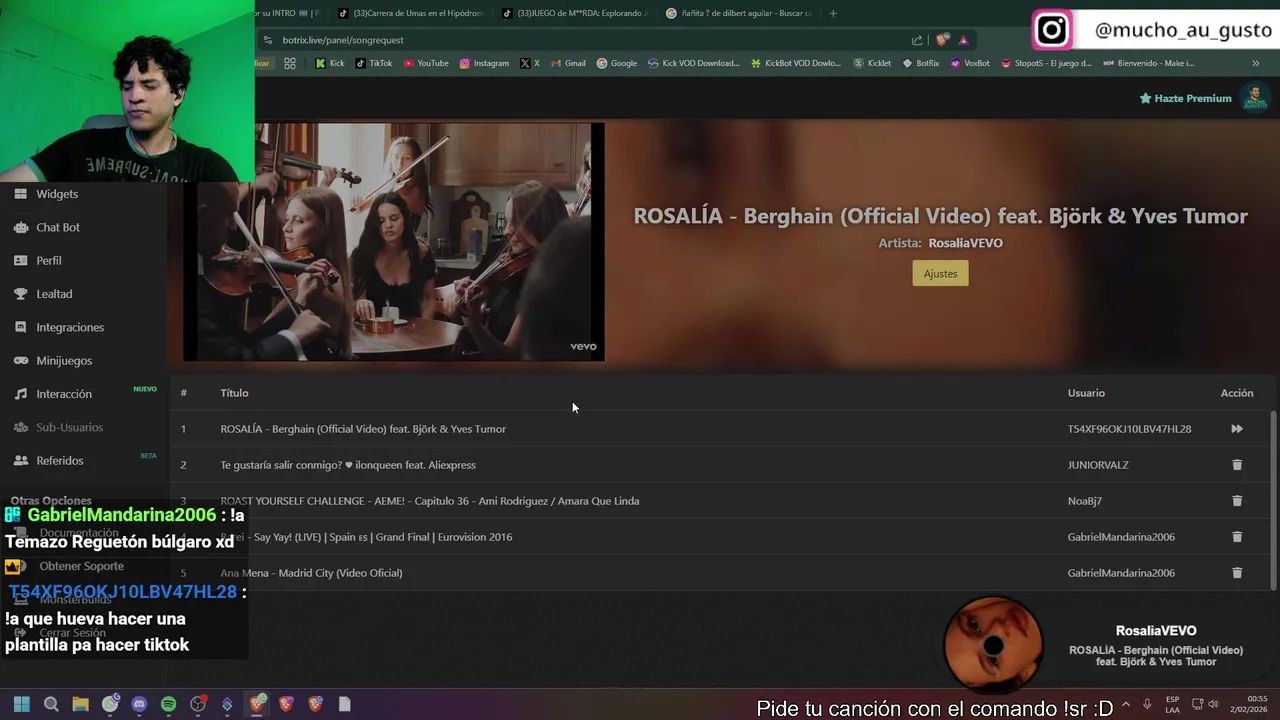Viewport: 1280px width, 720px height.
Task: Delete the 'Te gustaría salir conmigo?' request
Action: [x=1237, y=465]
